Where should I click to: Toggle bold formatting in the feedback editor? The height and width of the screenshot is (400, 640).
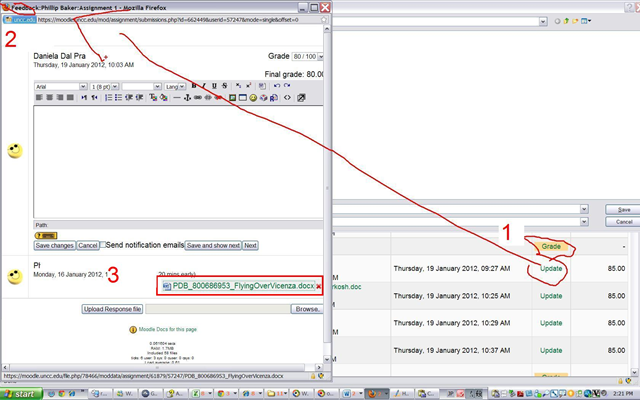[194, 86]
